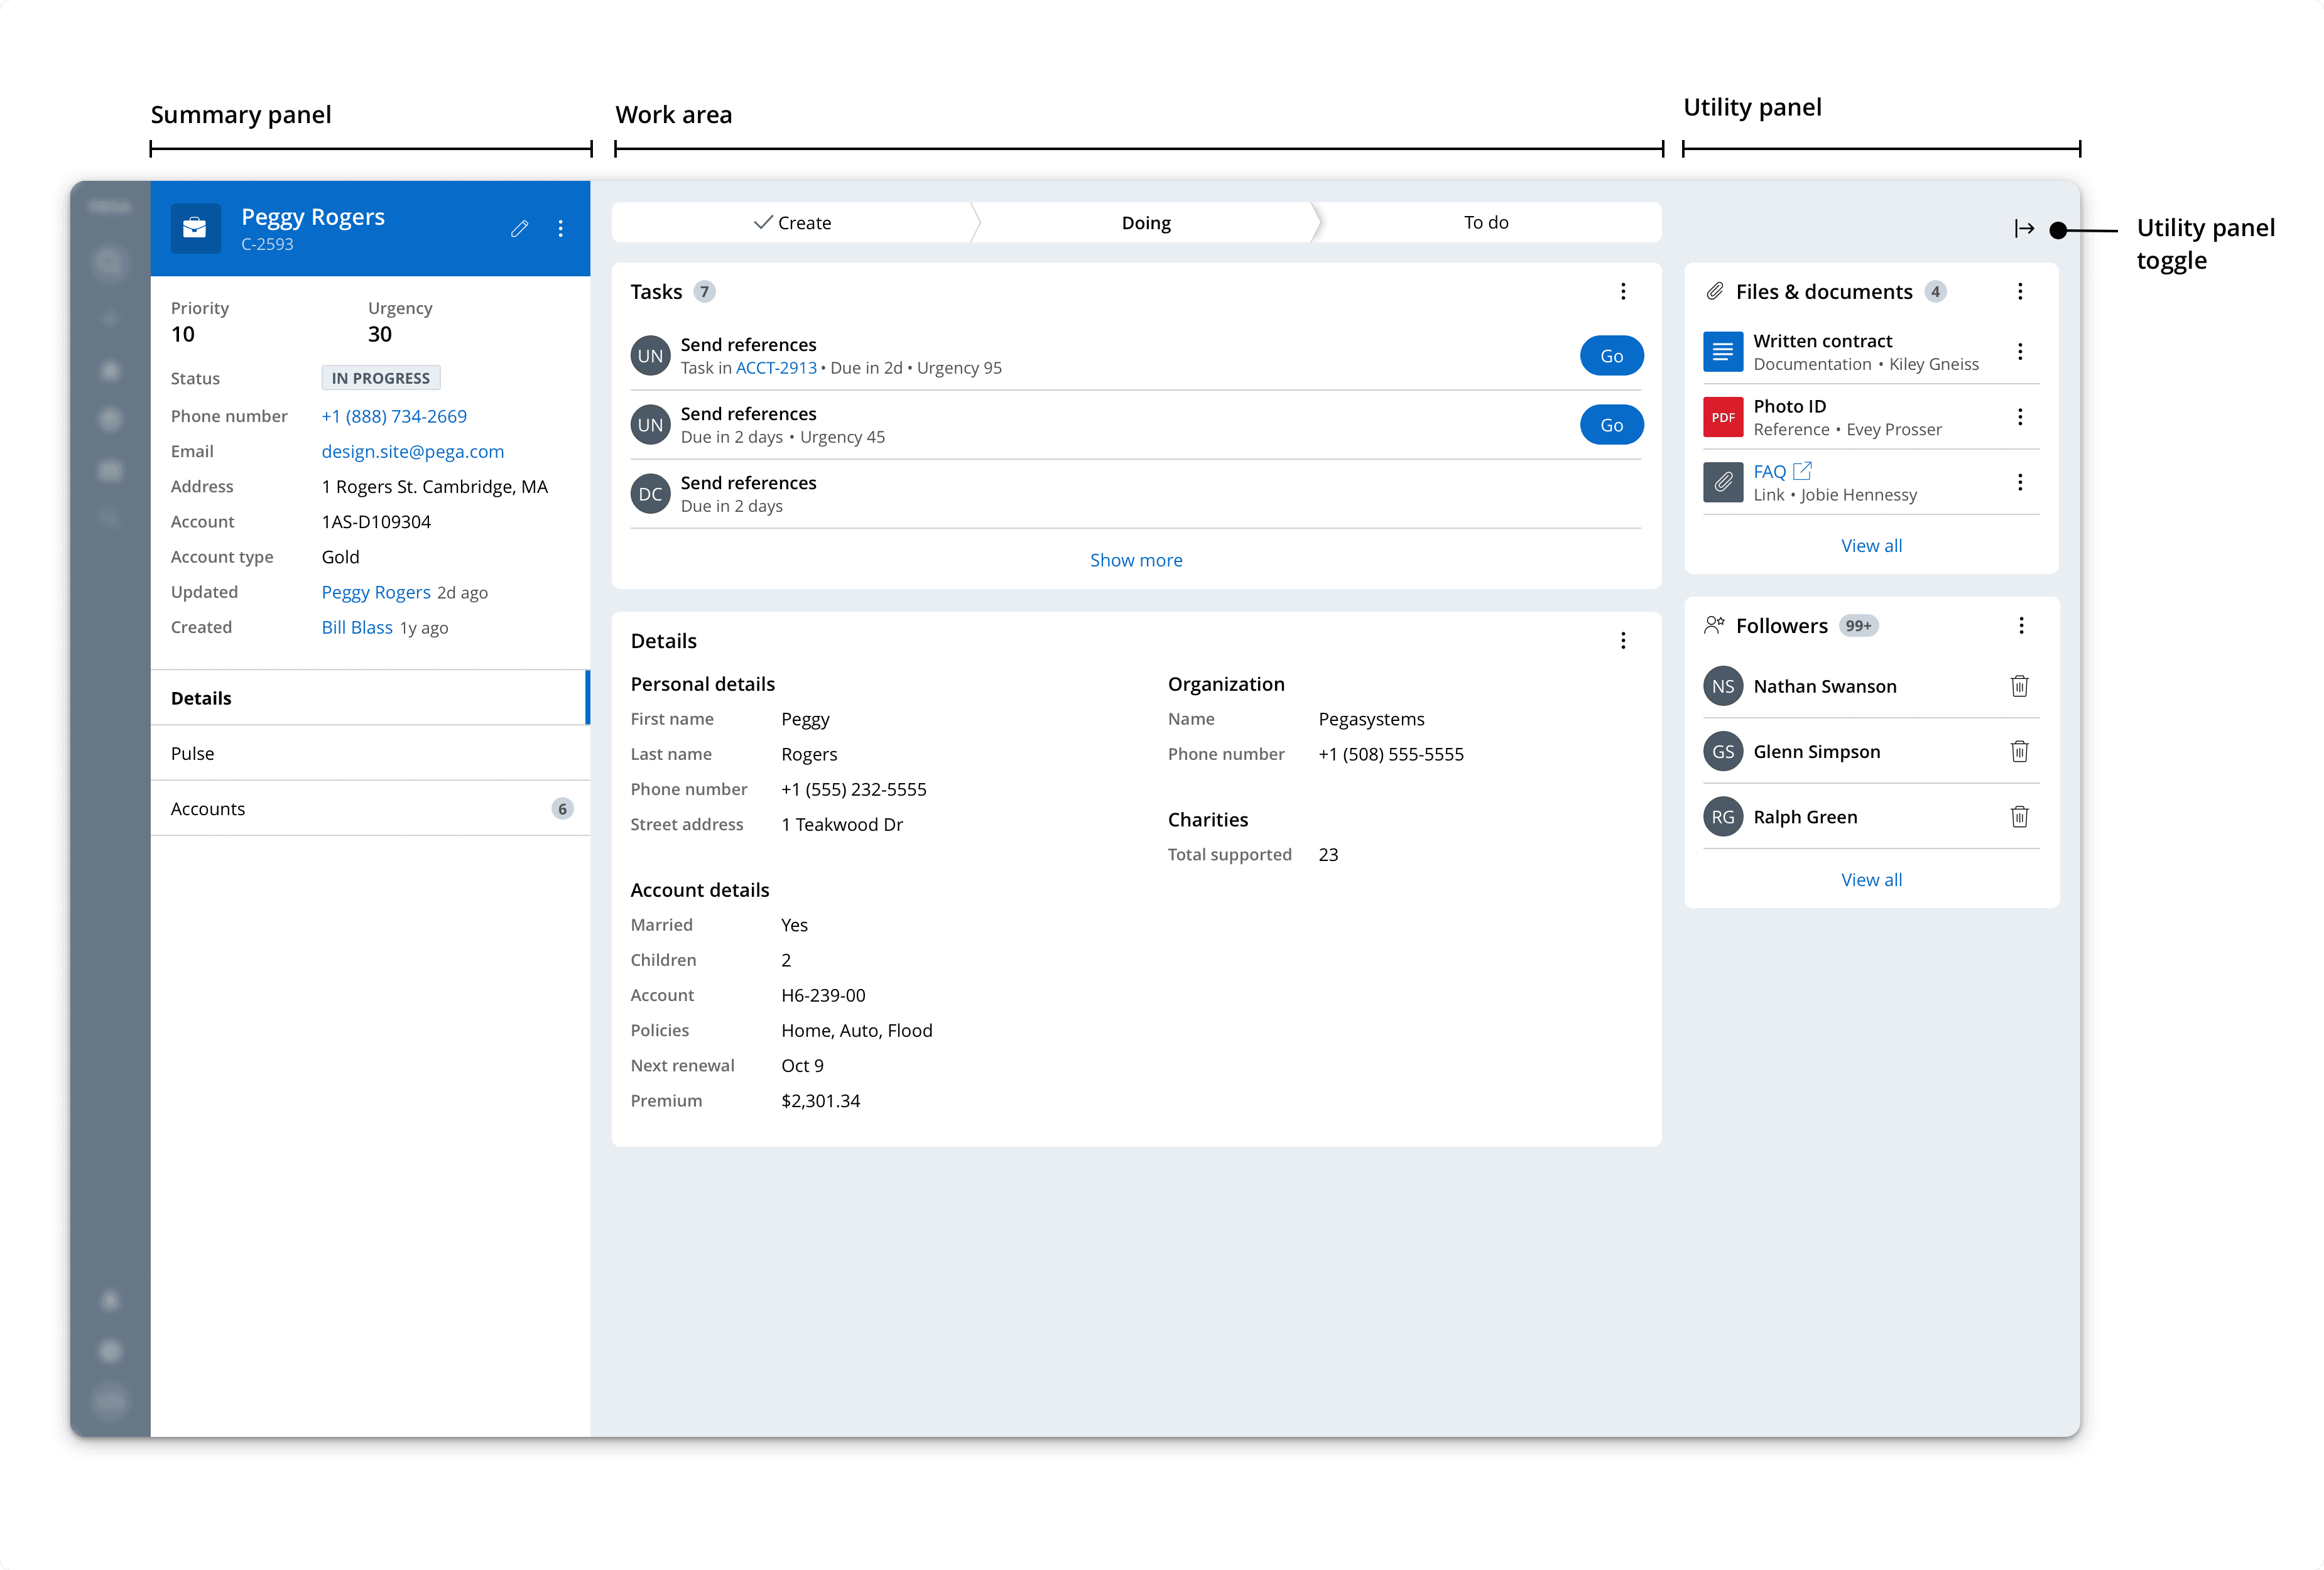Toggle the utility panel collapse arrow
This screenshot has height=1570, width=2324.
click(x=2024, y=229)
